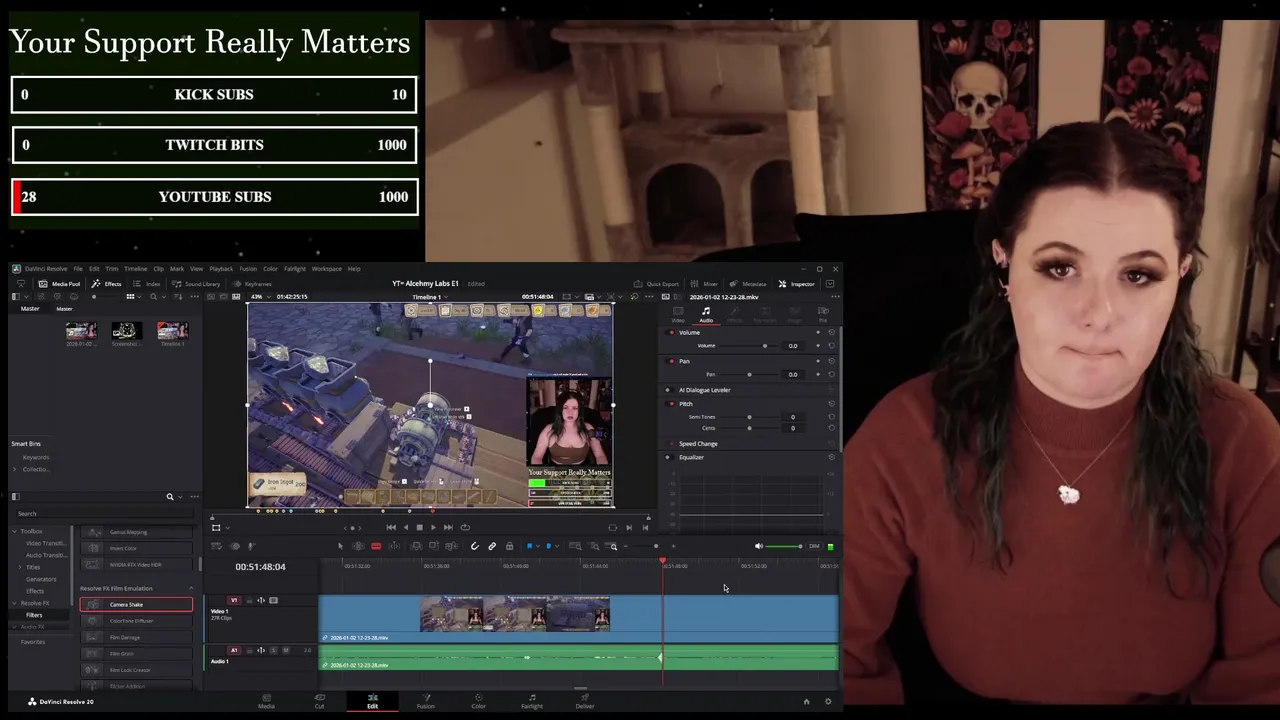Open the File menu
The image size is (1280, 720).
click(78, 269)
